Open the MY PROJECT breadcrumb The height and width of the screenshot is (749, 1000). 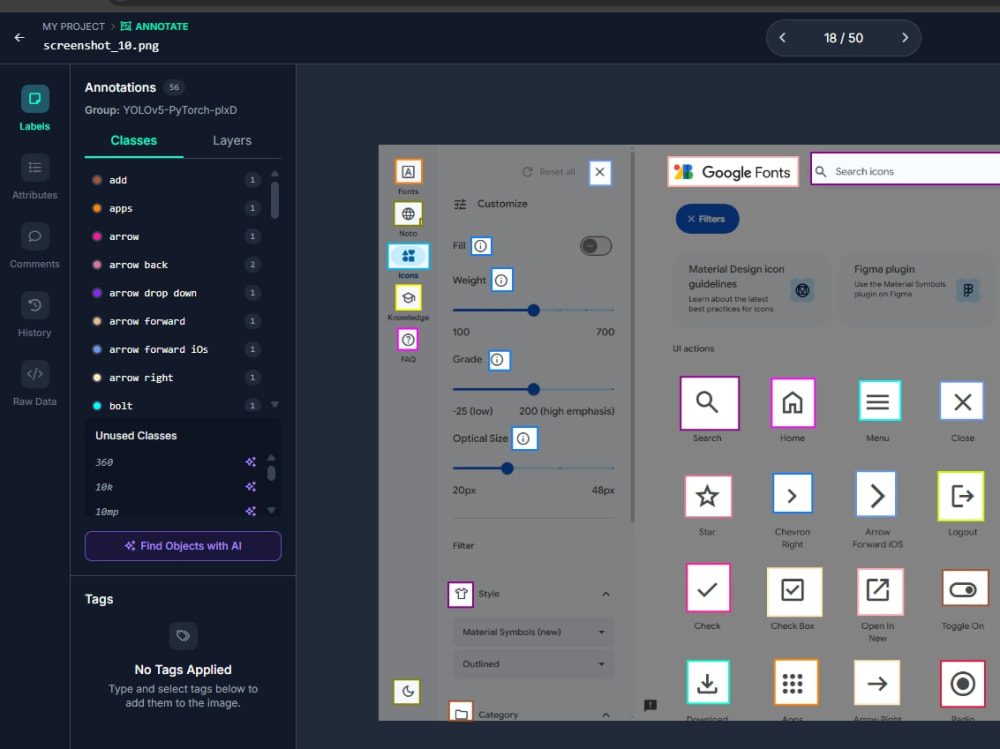pyautogui.click(x=73, y=27)
